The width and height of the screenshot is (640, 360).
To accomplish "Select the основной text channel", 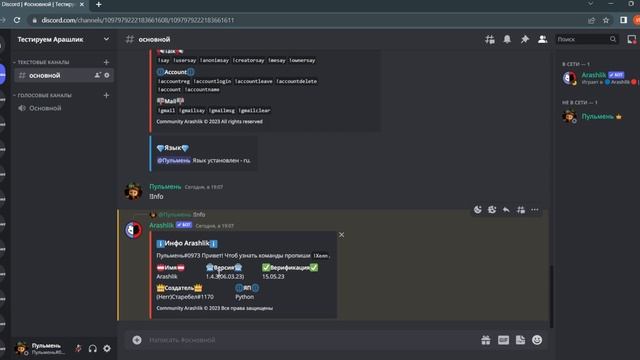I will (x=64, y=76).
